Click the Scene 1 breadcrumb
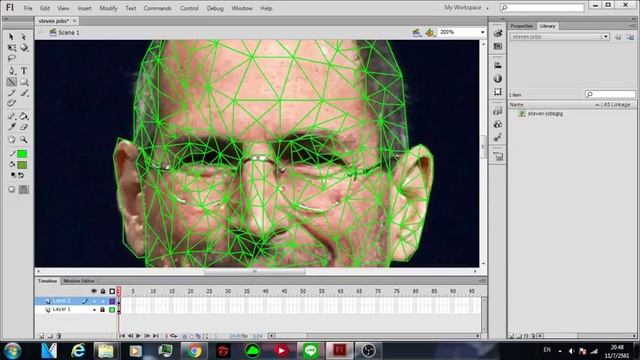 (x=64, y=33)
